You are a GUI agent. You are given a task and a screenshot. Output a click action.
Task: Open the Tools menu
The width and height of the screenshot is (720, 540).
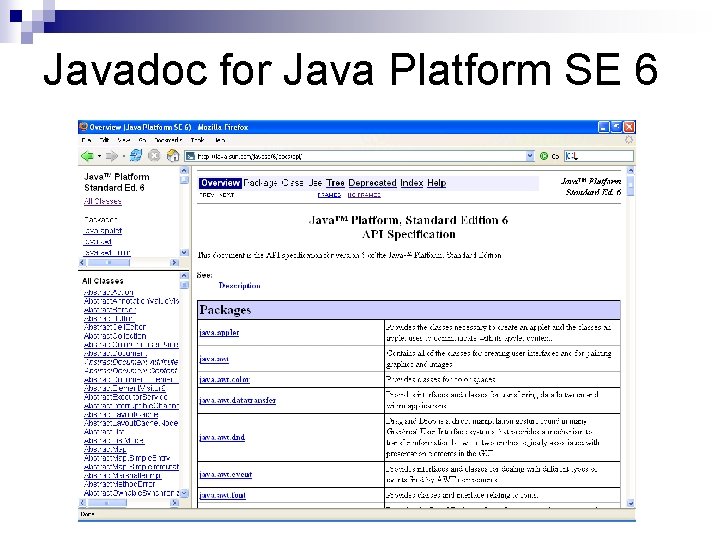197,140
